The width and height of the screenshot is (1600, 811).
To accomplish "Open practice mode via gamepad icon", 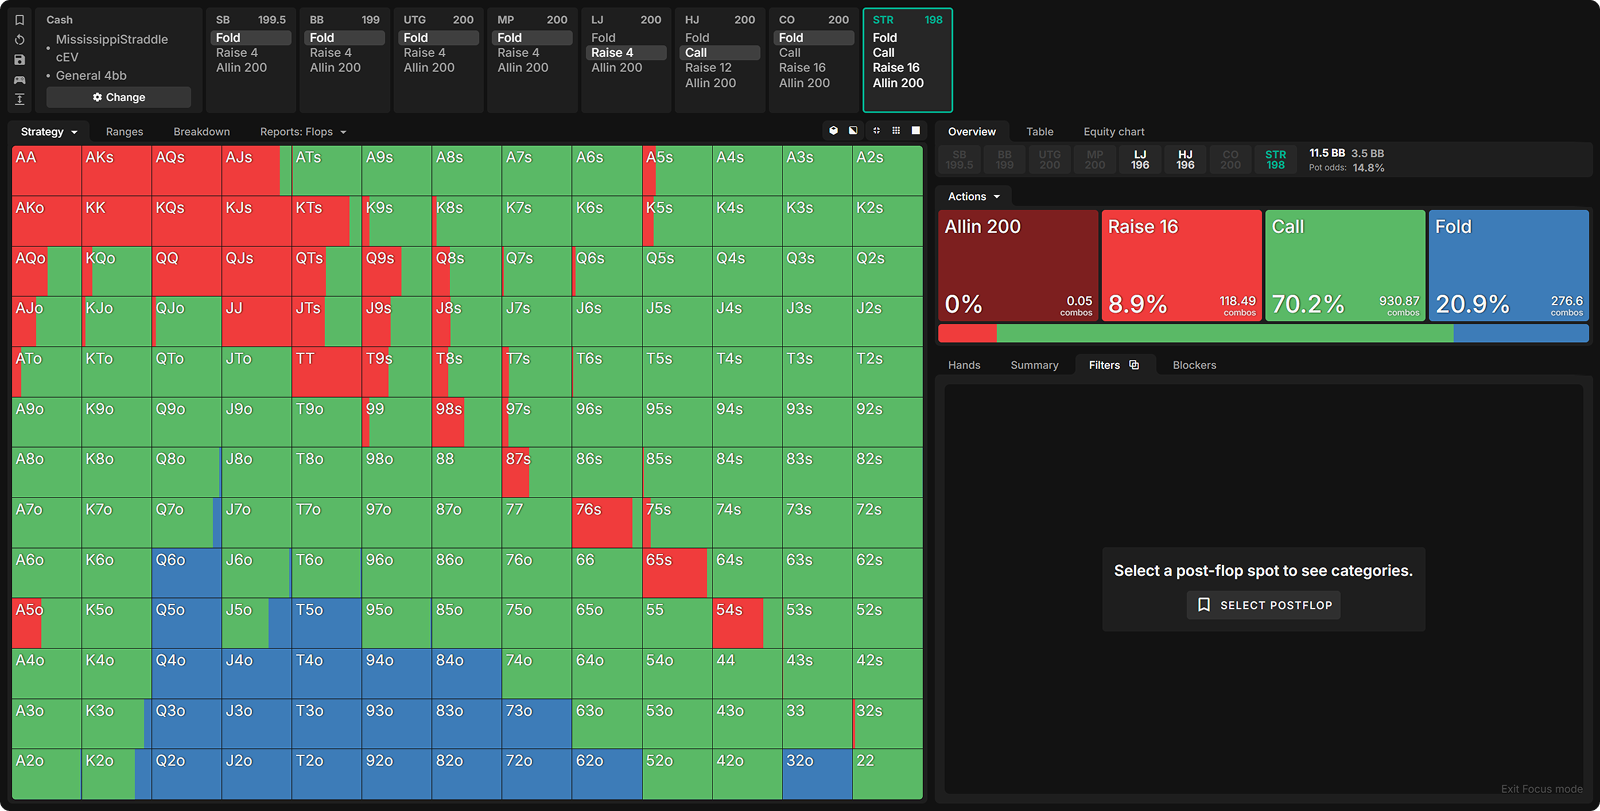I will coord(19,80).
